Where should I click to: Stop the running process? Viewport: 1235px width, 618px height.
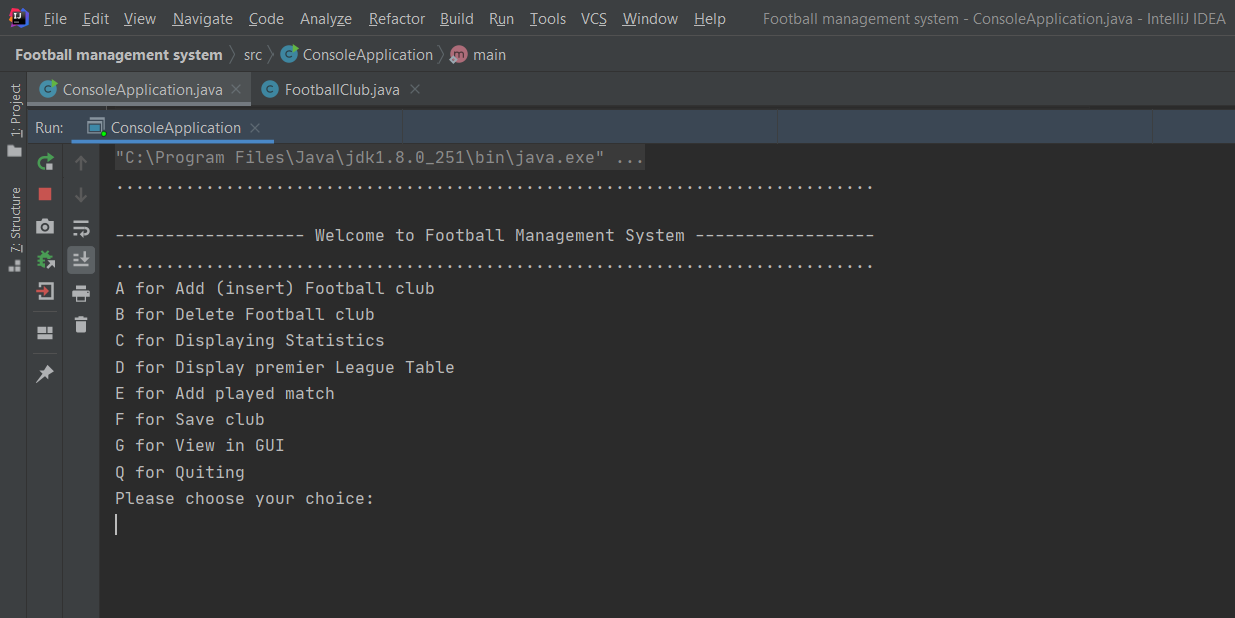45,194
